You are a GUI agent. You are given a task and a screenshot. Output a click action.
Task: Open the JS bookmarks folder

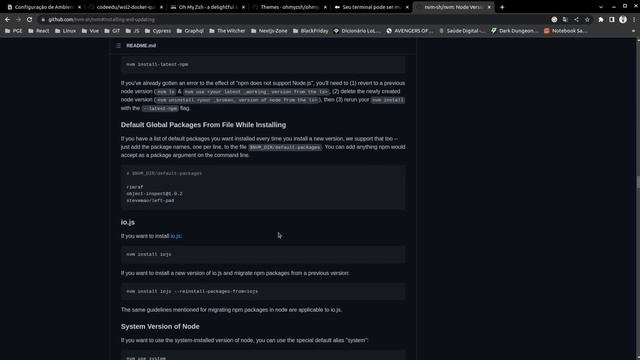(x=132, y=31)
